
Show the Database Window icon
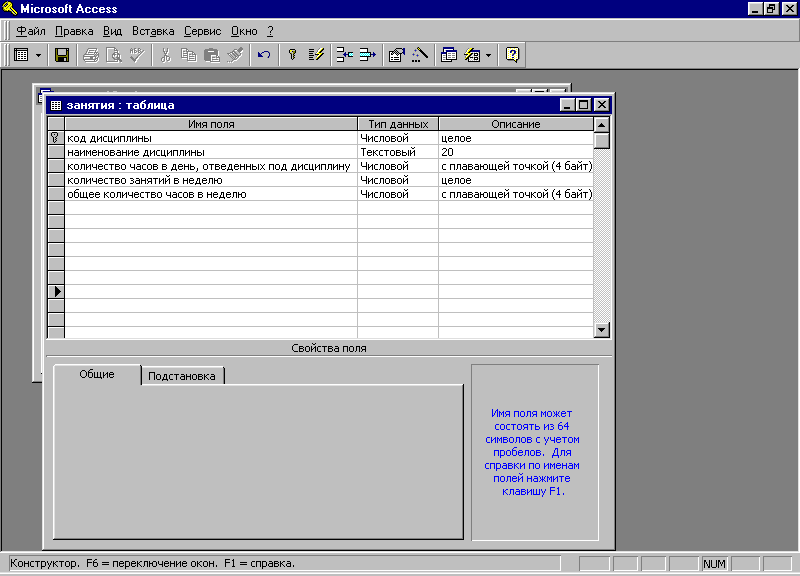click(448, 55)
